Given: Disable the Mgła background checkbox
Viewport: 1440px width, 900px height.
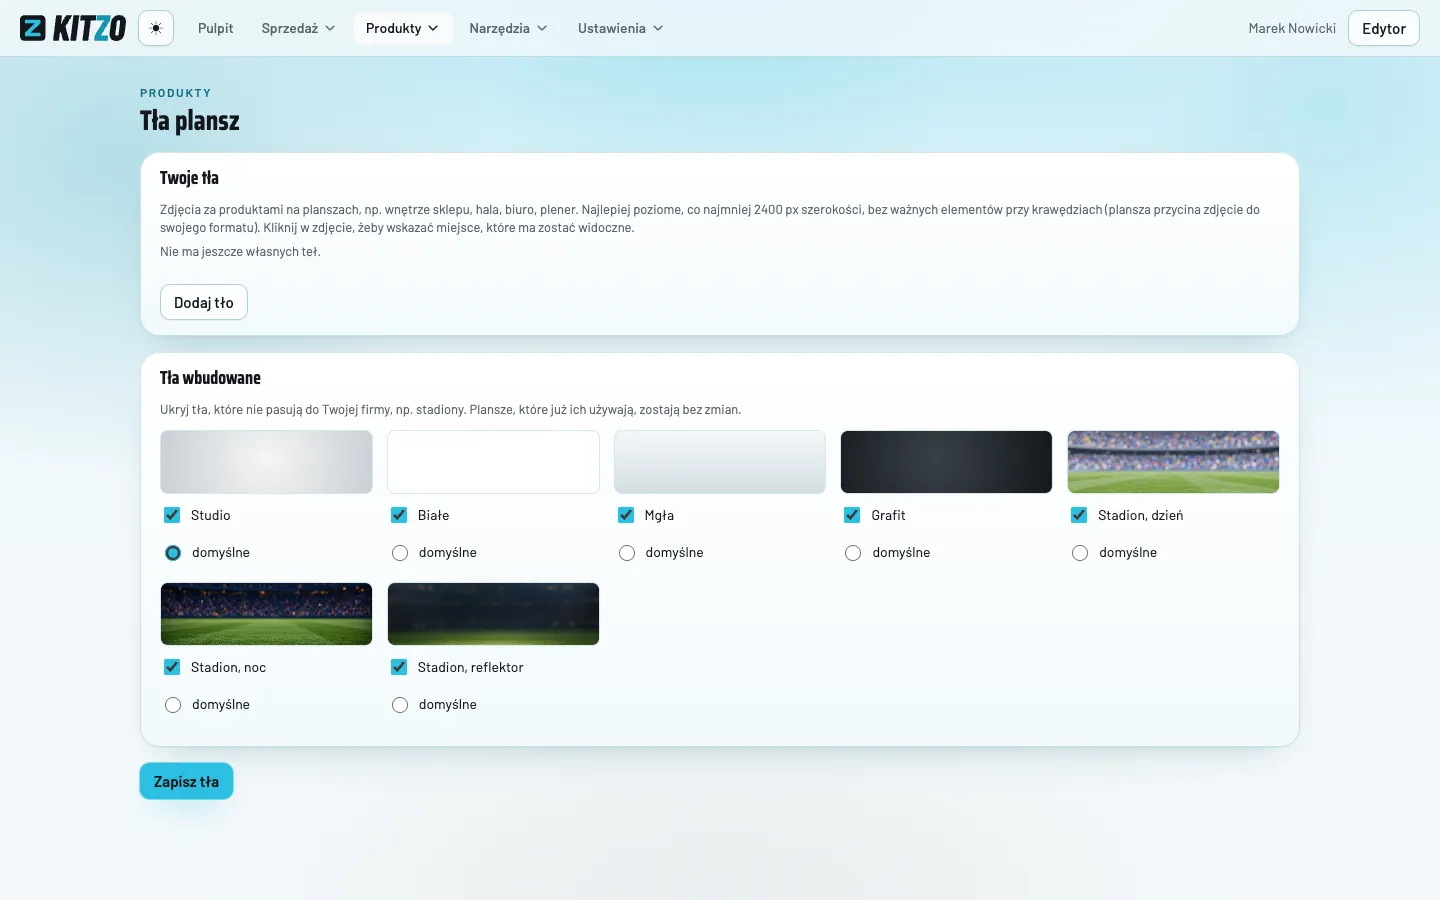Looking at the screenshot, I should [626, 515].
